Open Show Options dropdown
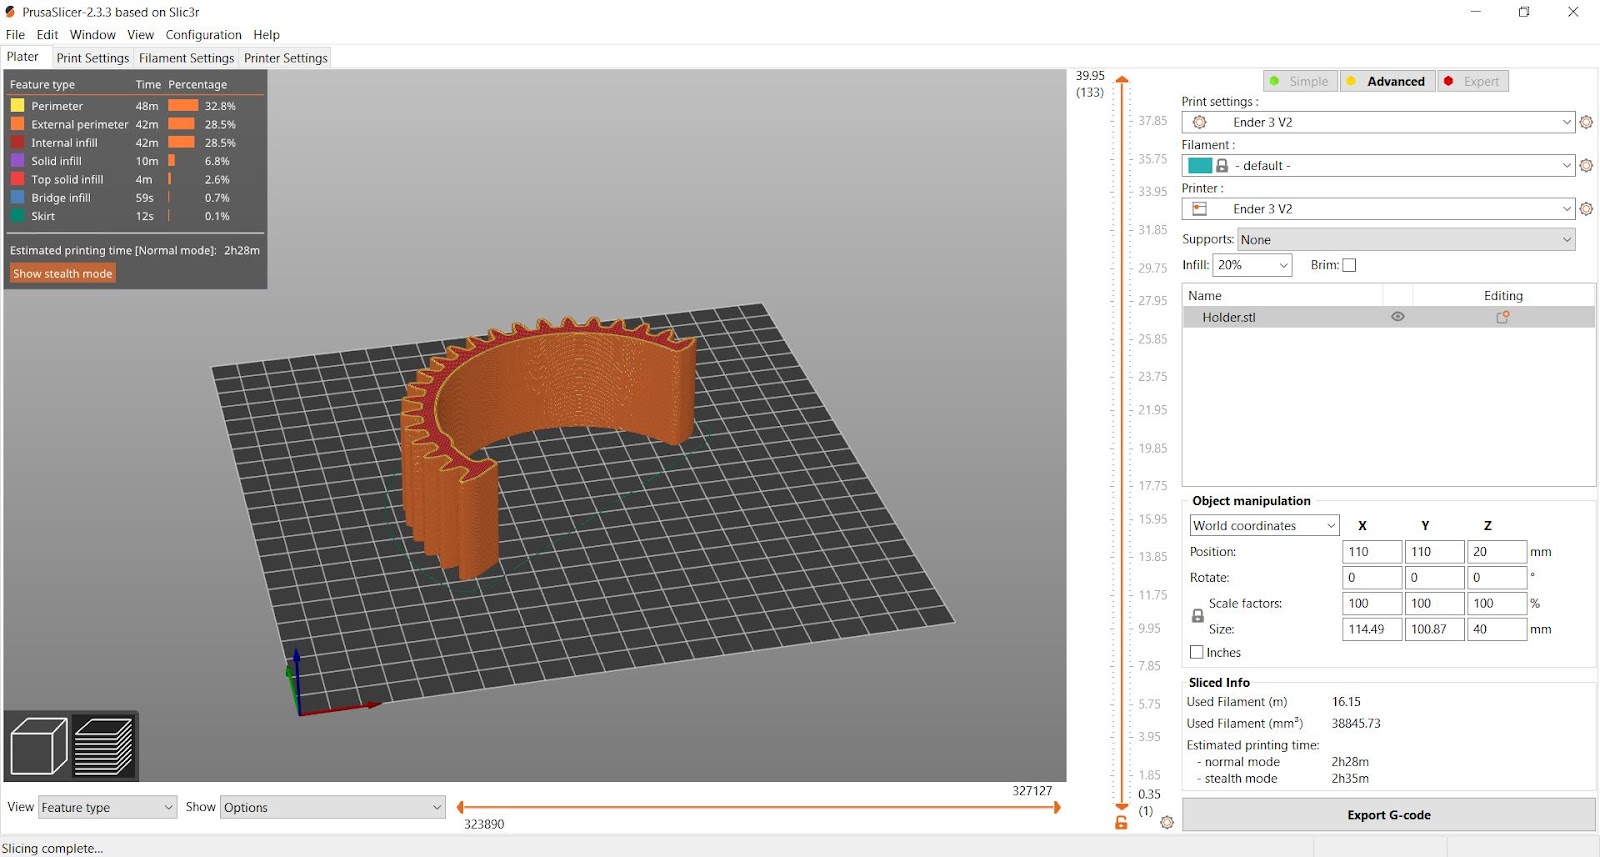This screenshot has width=1600, height=857. [332, 808]
